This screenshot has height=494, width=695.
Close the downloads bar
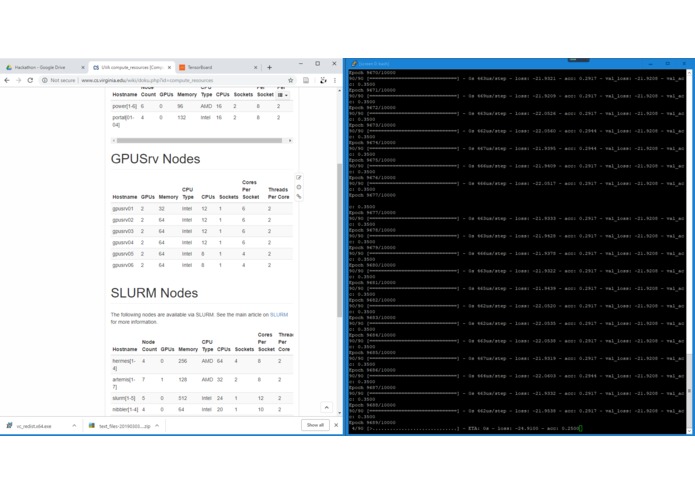(x=336, y=425)
